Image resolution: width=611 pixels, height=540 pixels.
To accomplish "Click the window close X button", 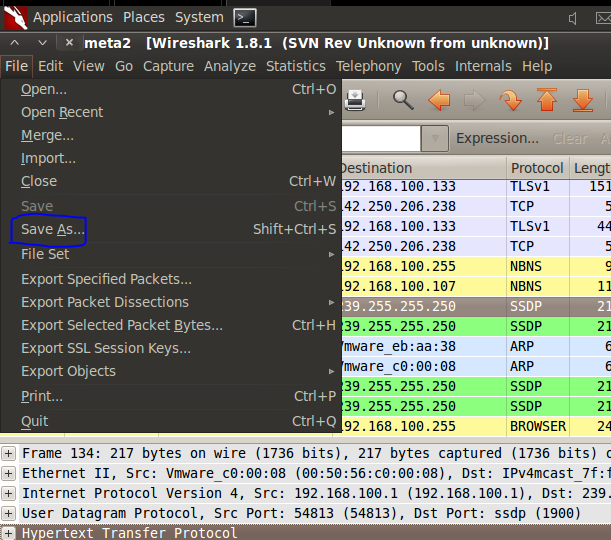I will (x=69, y=42).
